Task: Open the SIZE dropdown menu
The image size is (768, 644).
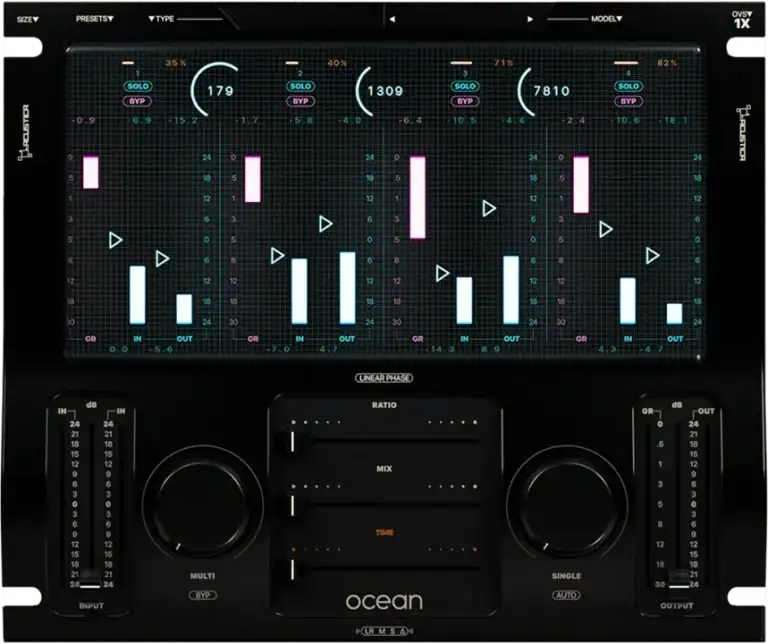Action: tap(27, 20)
